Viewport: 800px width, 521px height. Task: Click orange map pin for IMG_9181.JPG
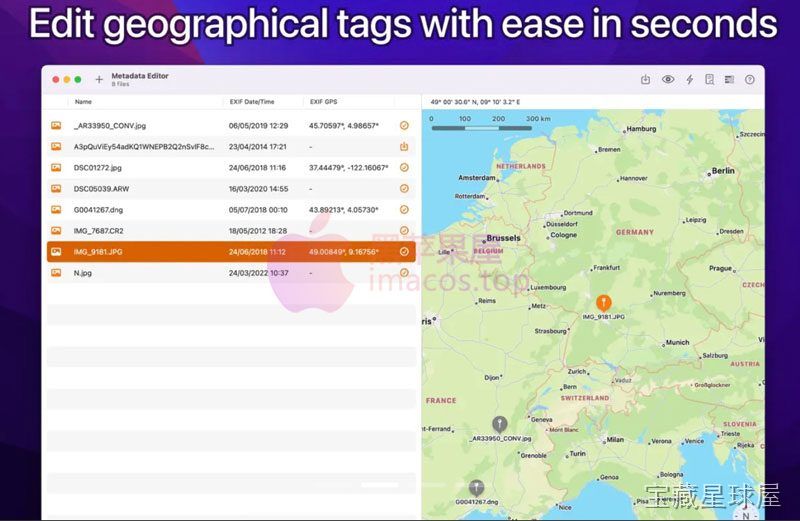604,303
